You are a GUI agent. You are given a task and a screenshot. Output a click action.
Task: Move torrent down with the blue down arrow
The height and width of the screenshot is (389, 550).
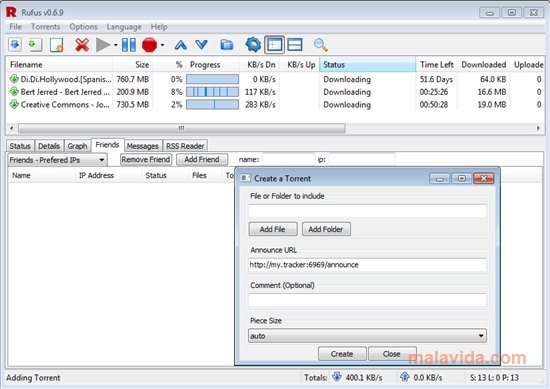(201, 45)
